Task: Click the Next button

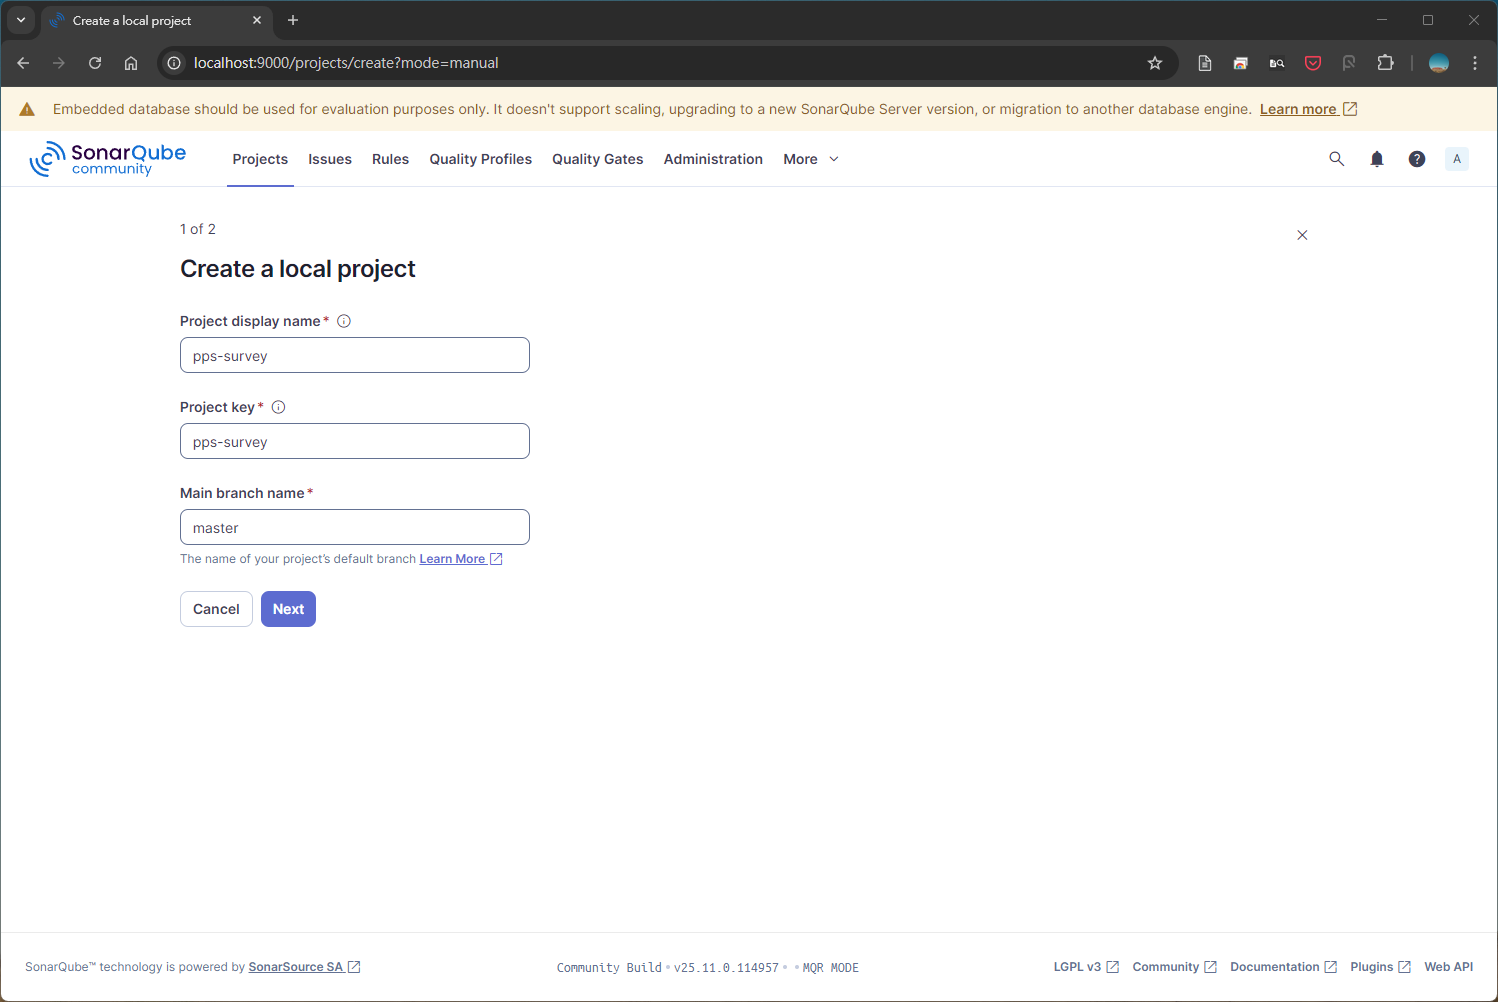Action: point(288,609)
